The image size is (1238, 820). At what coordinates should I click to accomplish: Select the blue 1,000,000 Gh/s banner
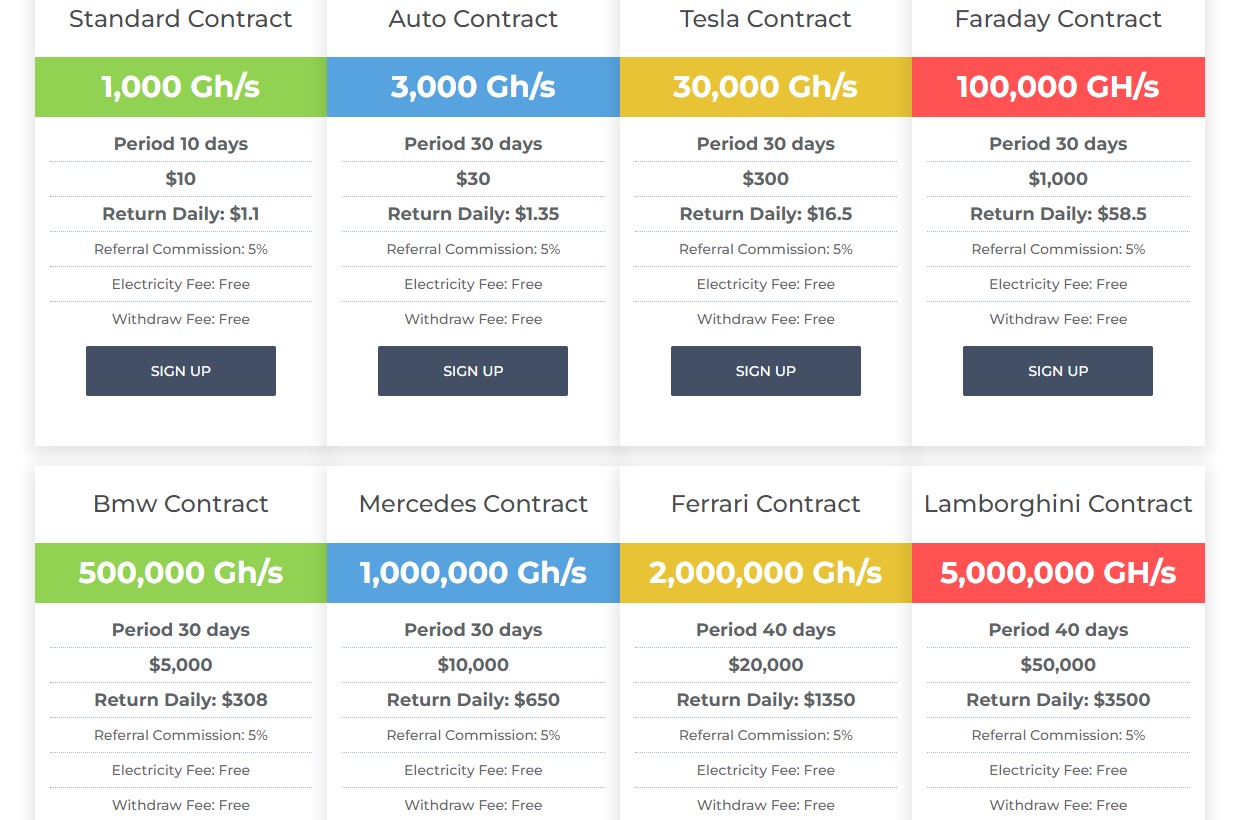(473, 573)
